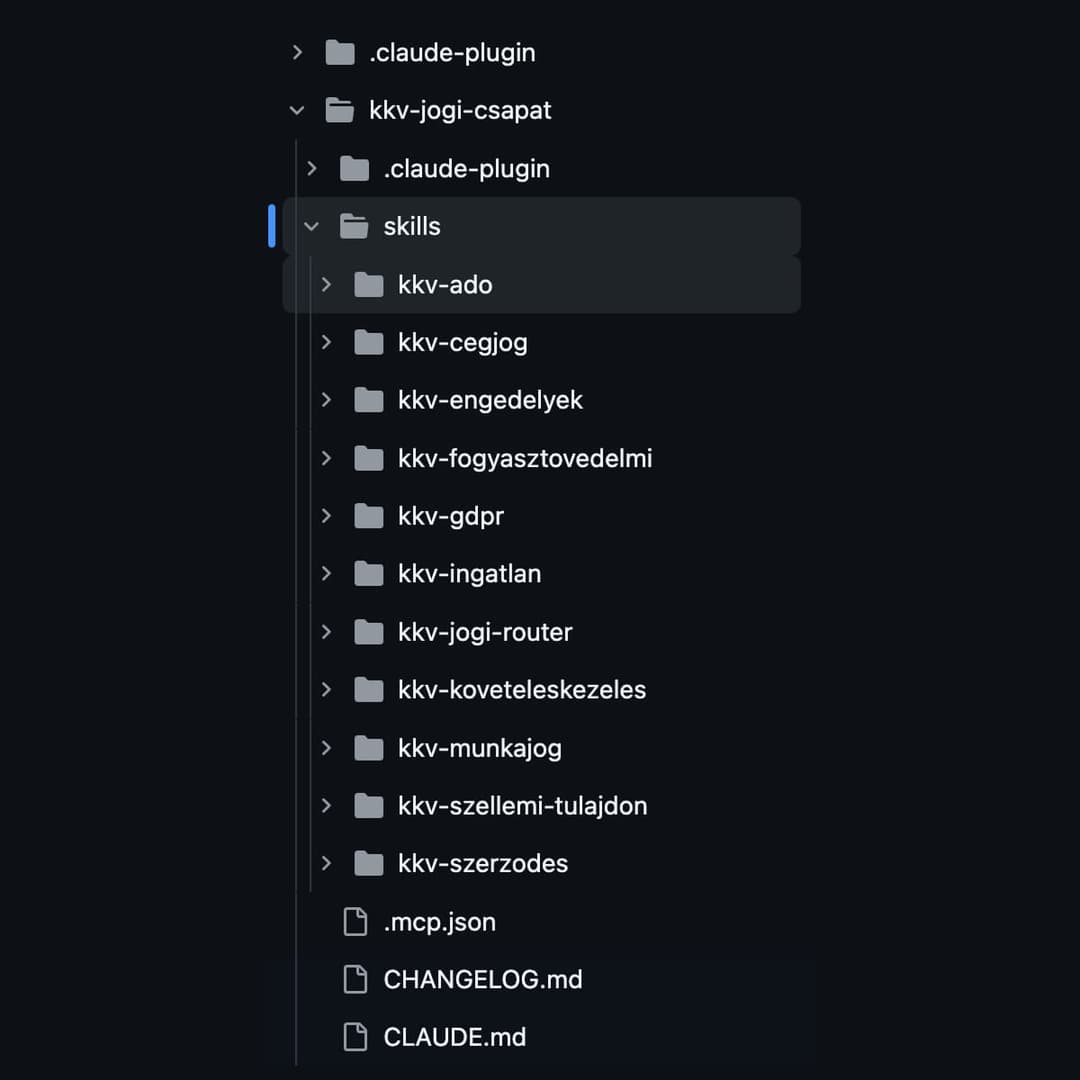Image resolution: width=1080 pixels, height=1080 pixels.
Task: Click the open skills folder icon
Action: pyautogui.click(x=354, y=226)
